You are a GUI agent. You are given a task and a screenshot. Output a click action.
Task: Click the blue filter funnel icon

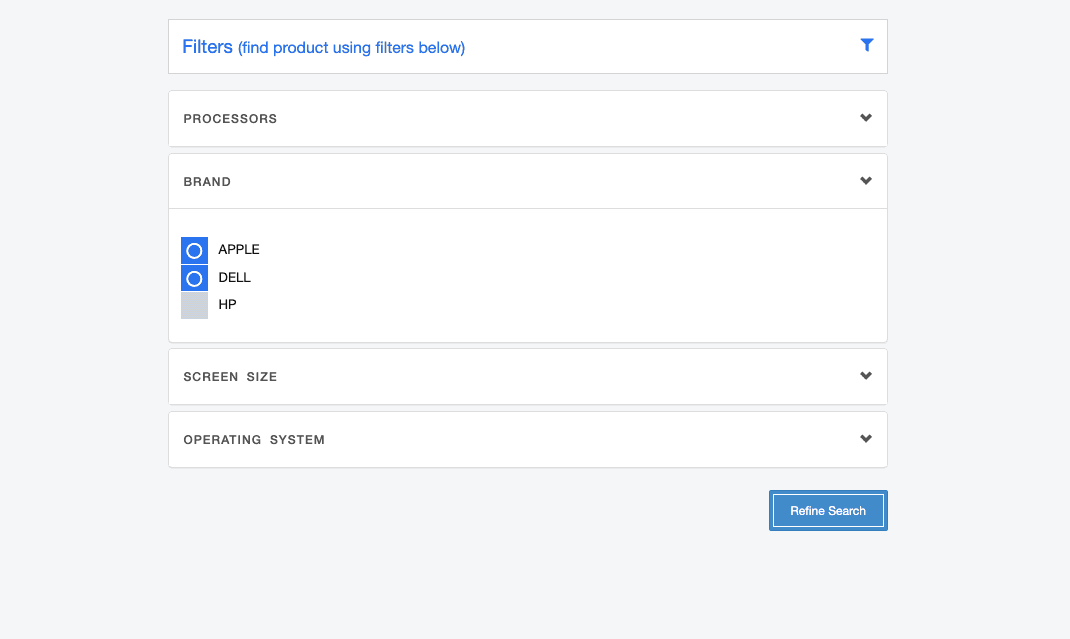point(866,45)
